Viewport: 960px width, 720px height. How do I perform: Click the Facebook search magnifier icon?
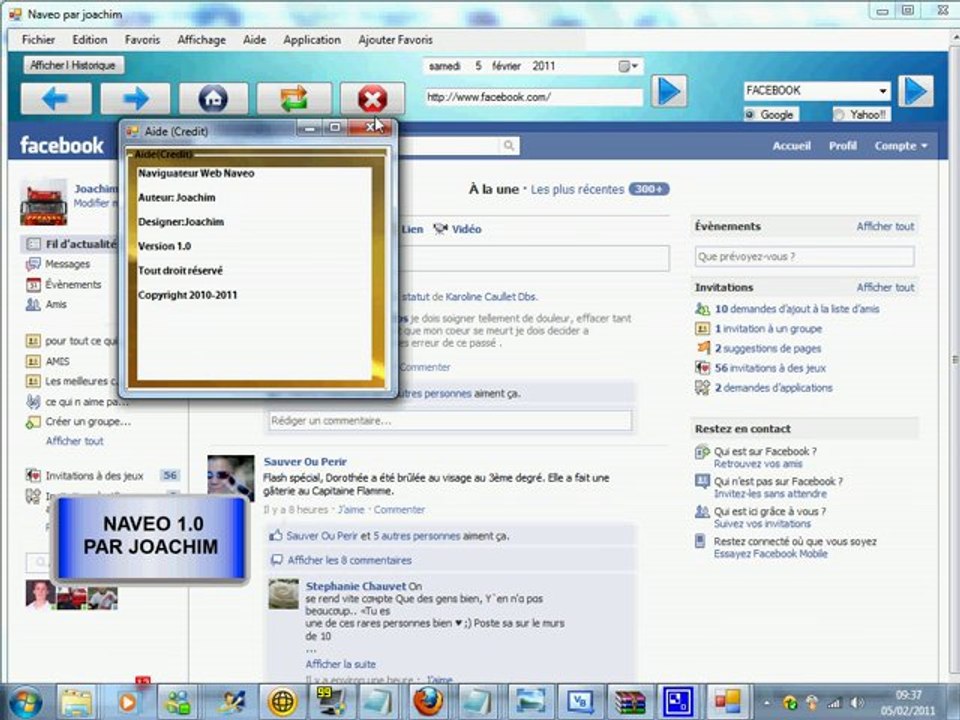[509, 145]
